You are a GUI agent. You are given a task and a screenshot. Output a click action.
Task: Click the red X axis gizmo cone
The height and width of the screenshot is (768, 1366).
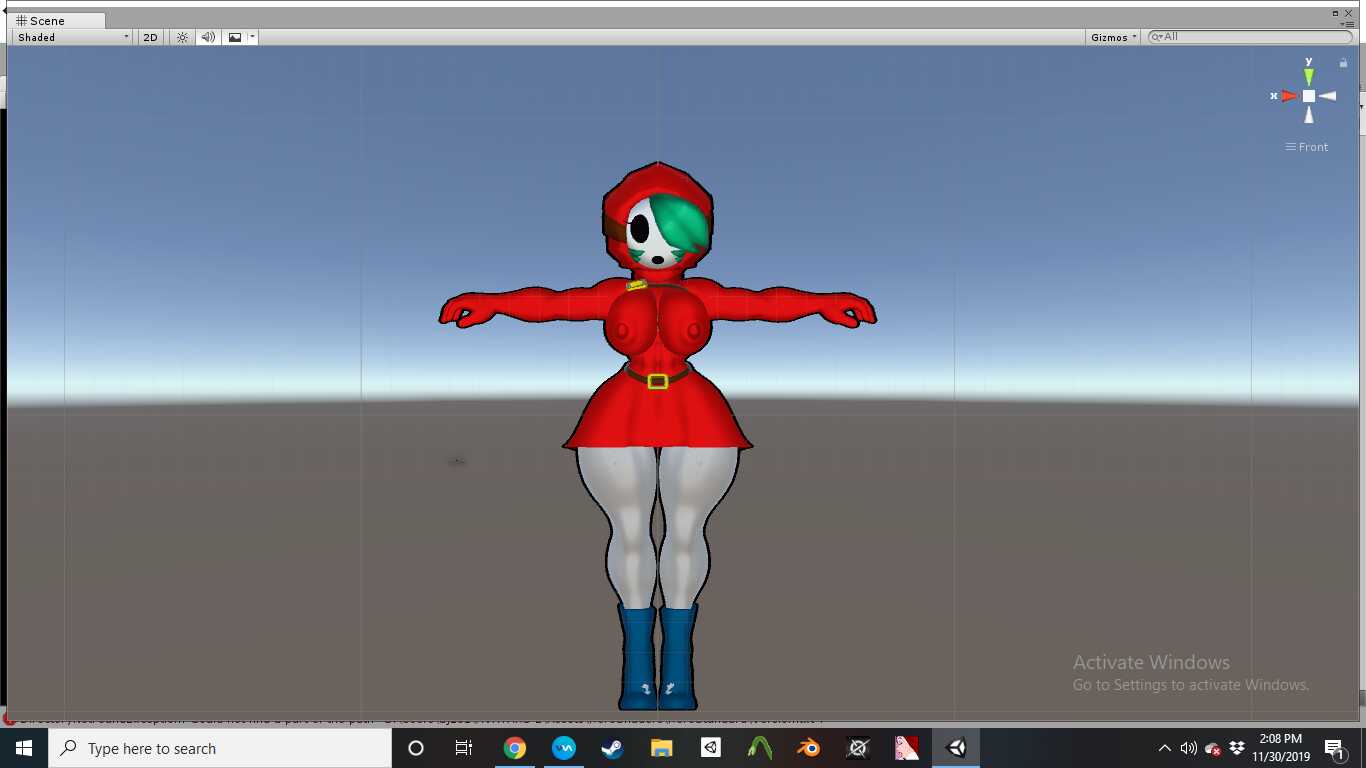point(1289,96)
